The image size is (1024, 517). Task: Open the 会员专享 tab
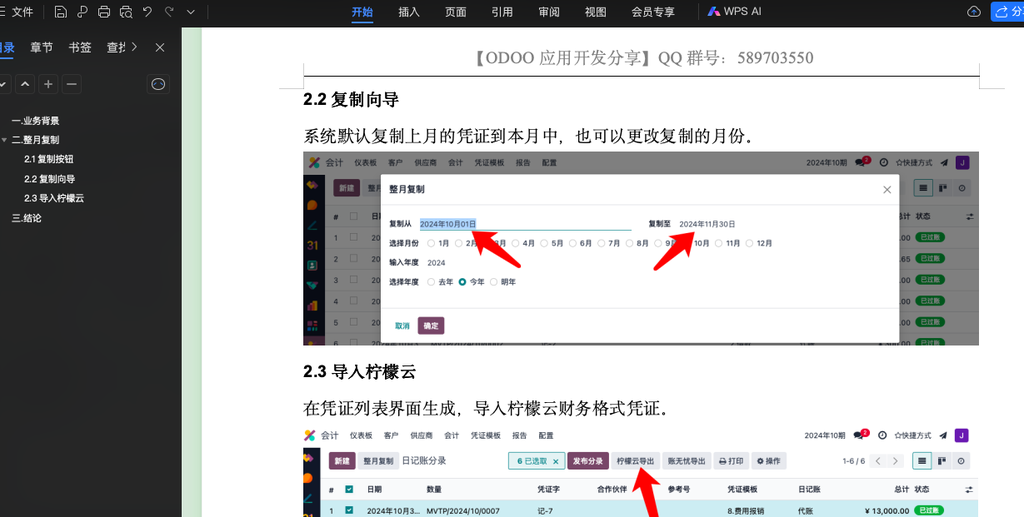point(653,12)
